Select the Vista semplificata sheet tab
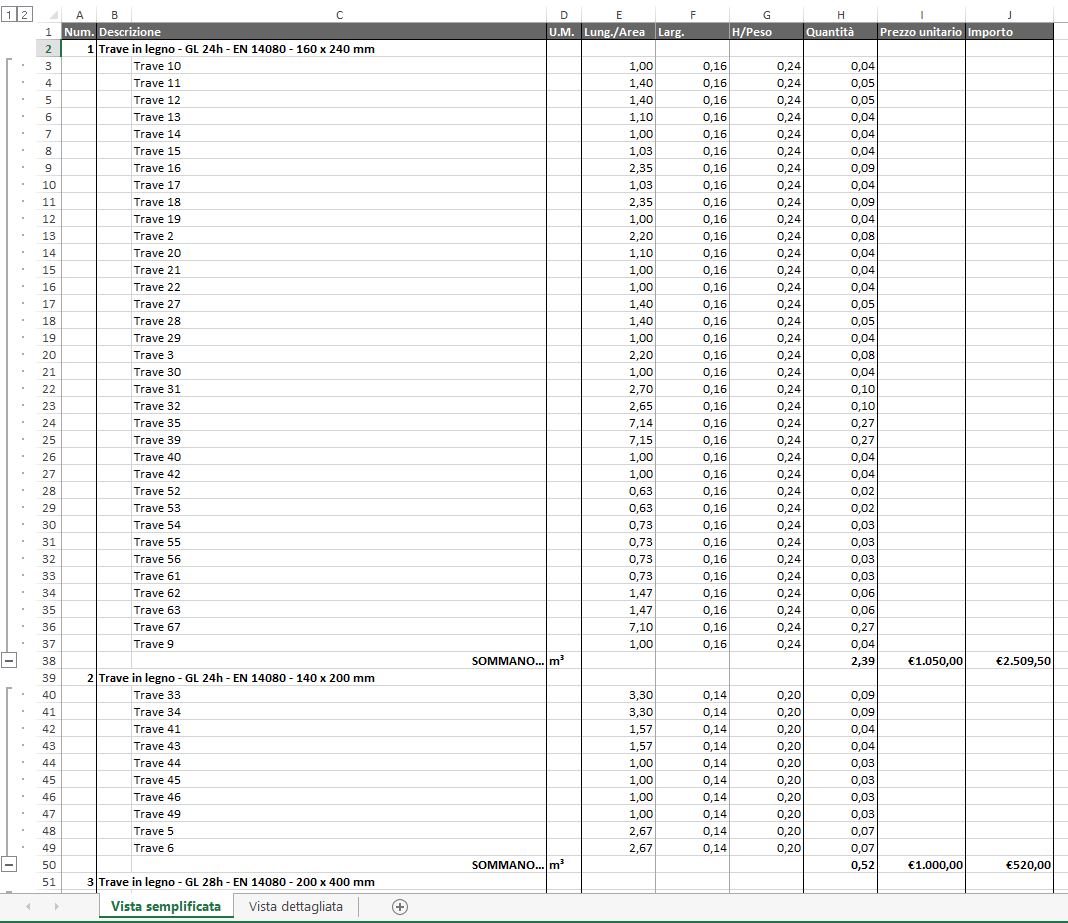This screenshot has height=923, width=1068. [166, 907]
